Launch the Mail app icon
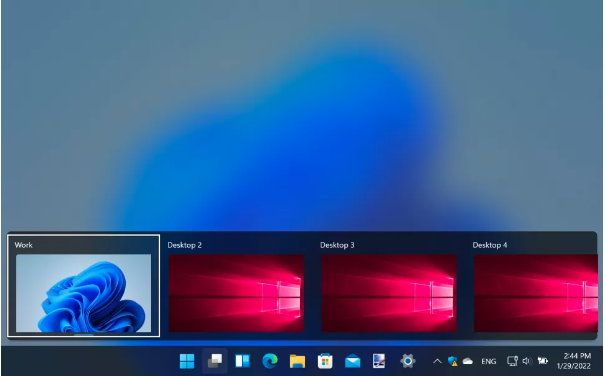 point(353,362)
